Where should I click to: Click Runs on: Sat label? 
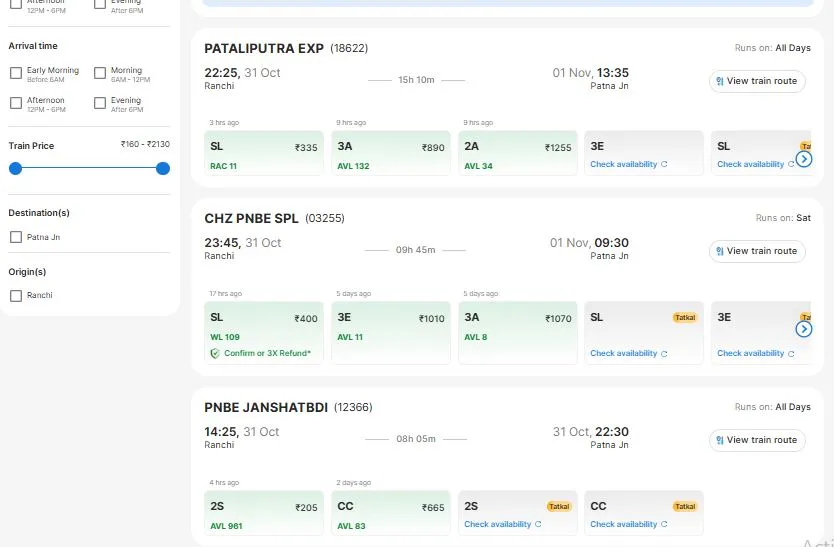(783, 218)
